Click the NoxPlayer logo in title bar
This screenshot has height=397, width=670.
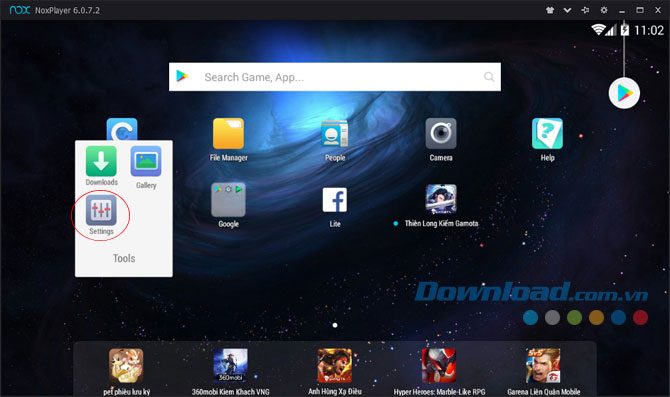point(20,10)
